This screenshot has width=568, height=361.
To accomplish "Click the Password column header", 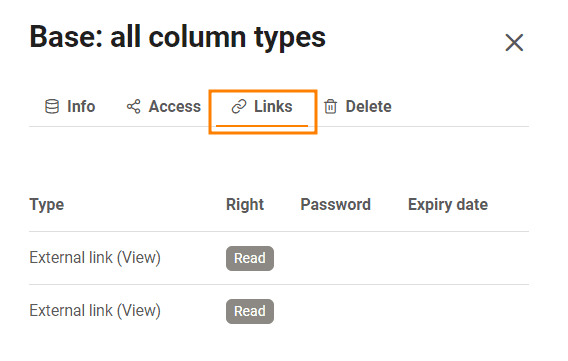I will (335, 205).
